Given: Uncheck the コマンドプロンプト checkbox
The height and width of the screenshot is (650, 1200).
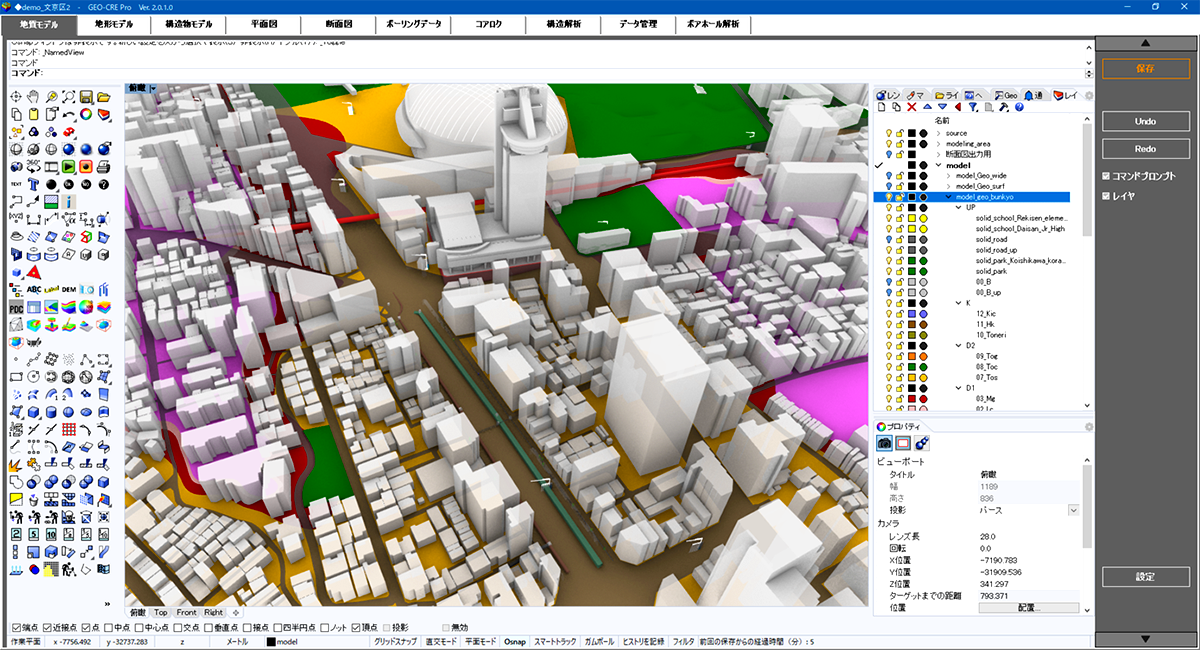Looking at the screenshot, I should pyautogui.click(x=1105, y=176).
